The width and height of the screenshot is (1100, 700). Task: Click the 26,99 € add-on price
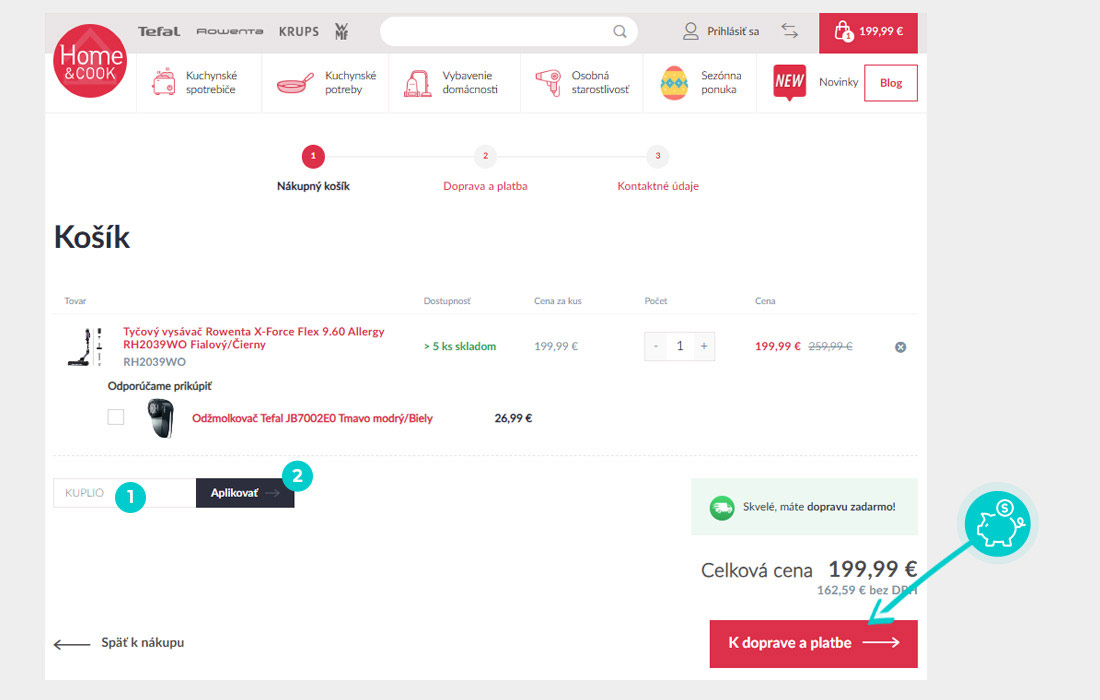tap(514, 418)
